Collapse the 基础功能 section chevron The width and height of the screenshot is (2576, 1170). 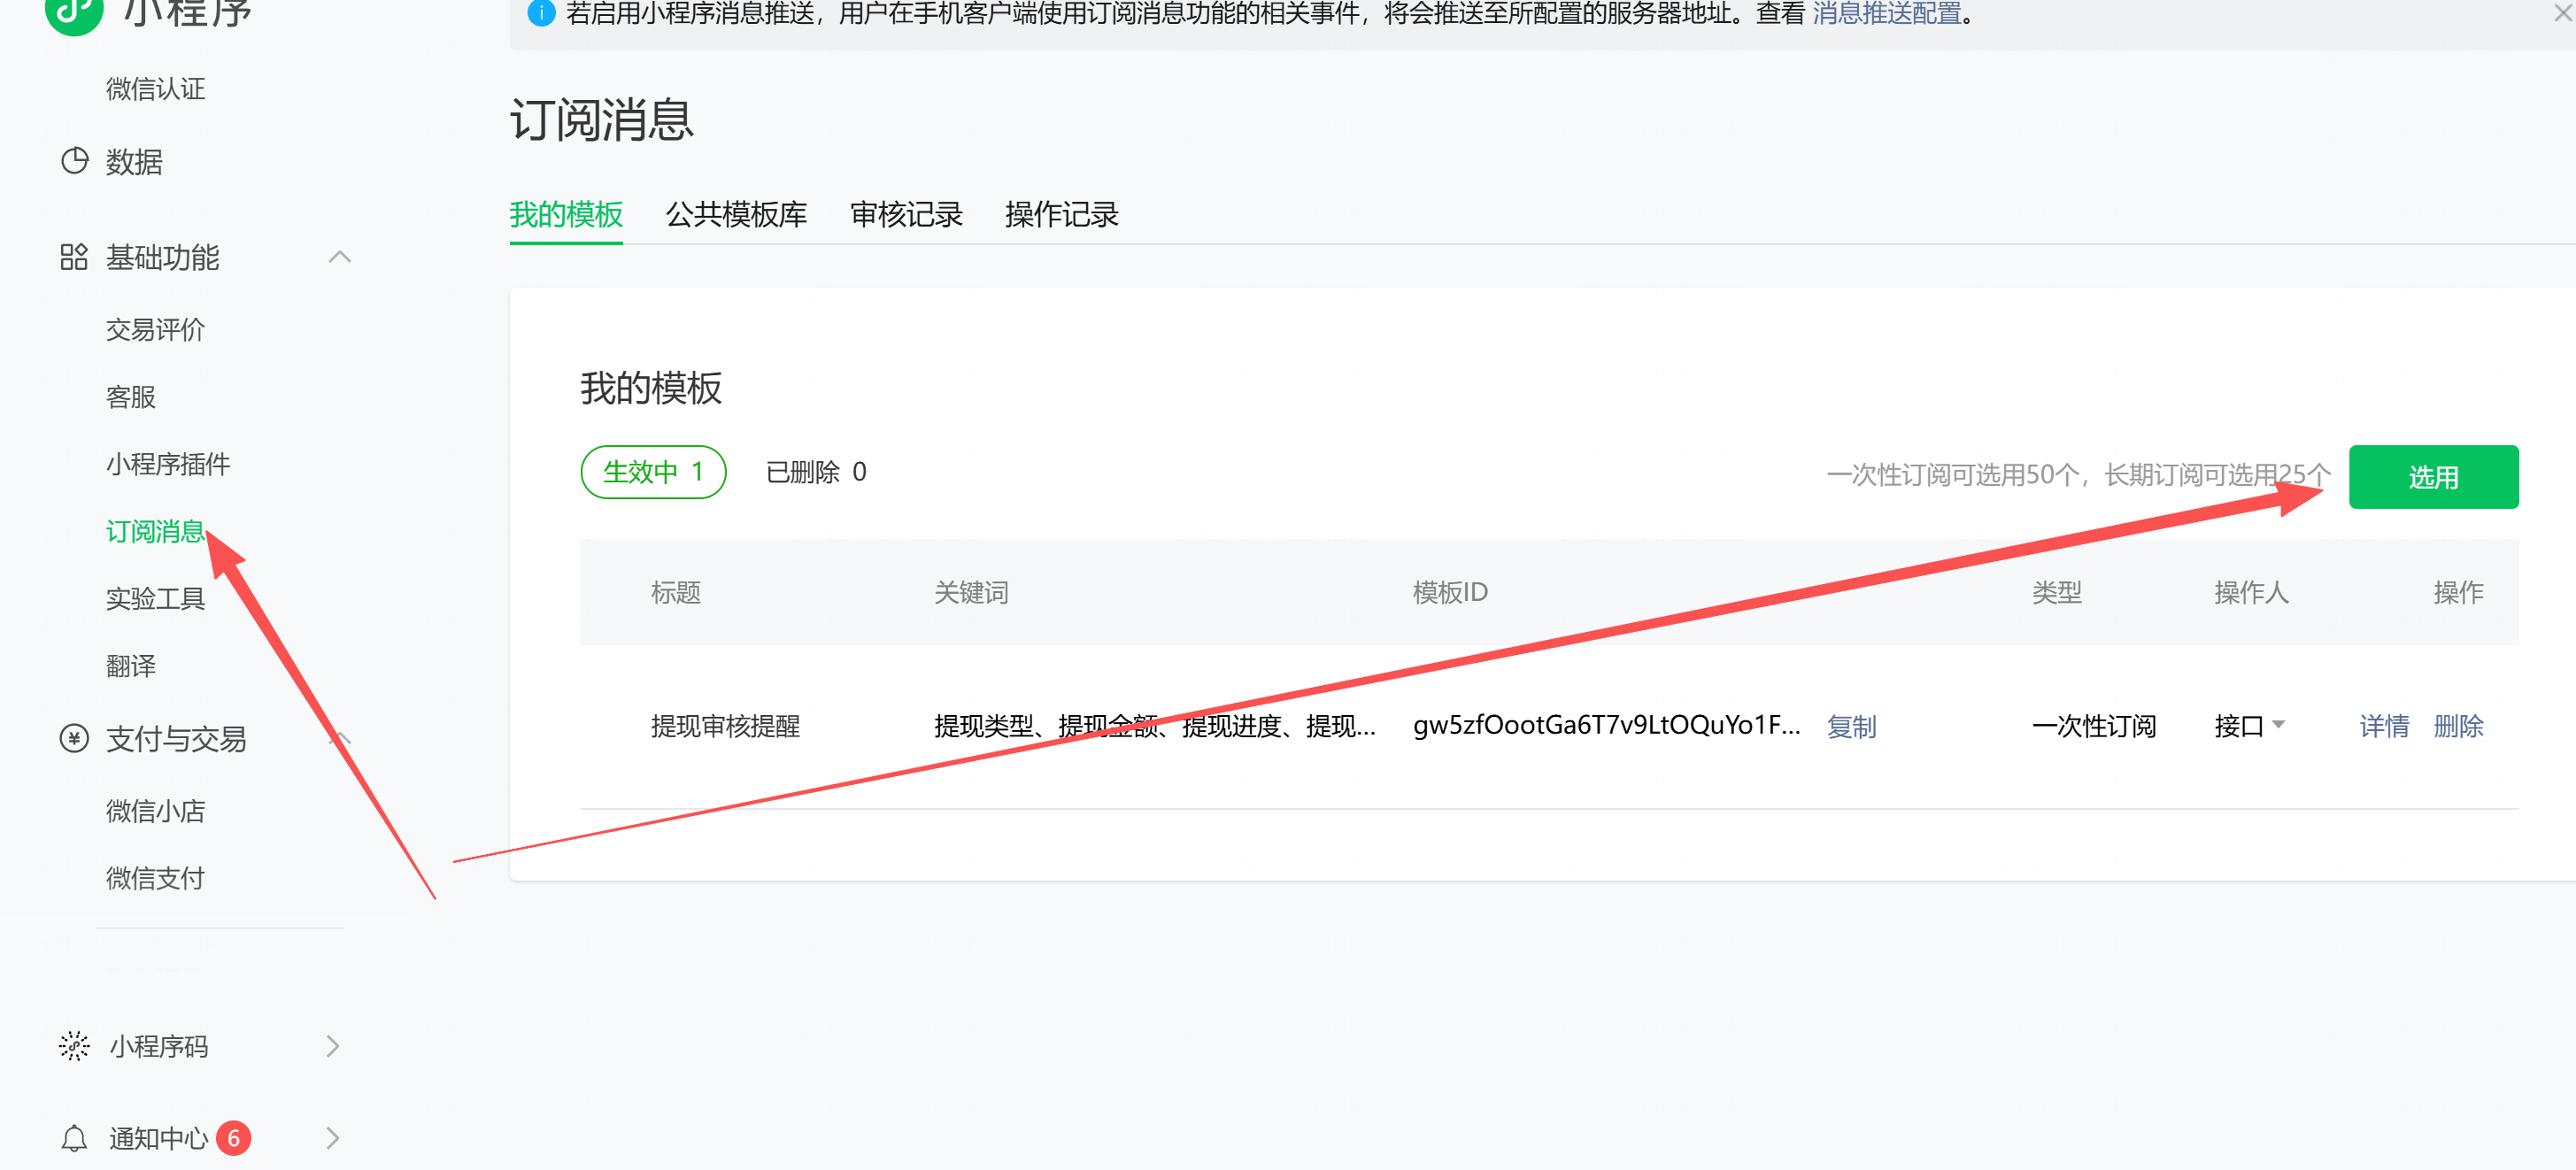340,257
